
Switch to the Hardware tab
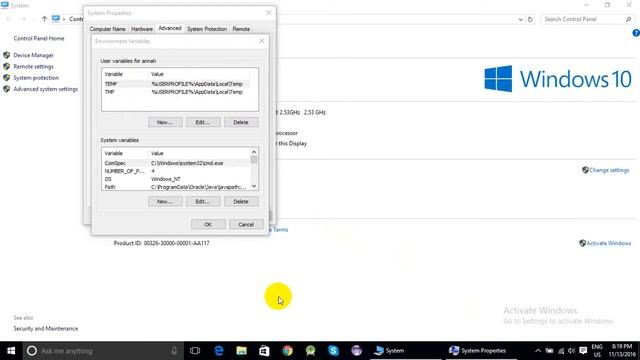142,29
